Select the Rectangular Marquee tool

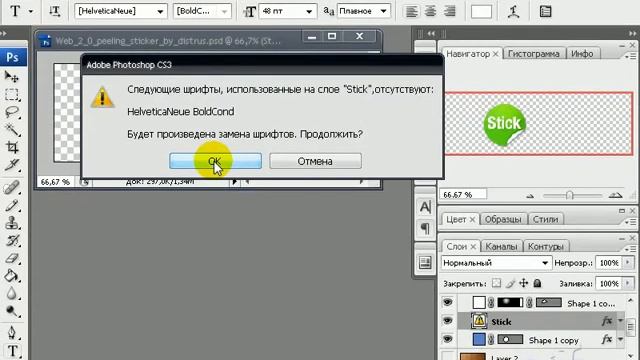coord(12,94)
